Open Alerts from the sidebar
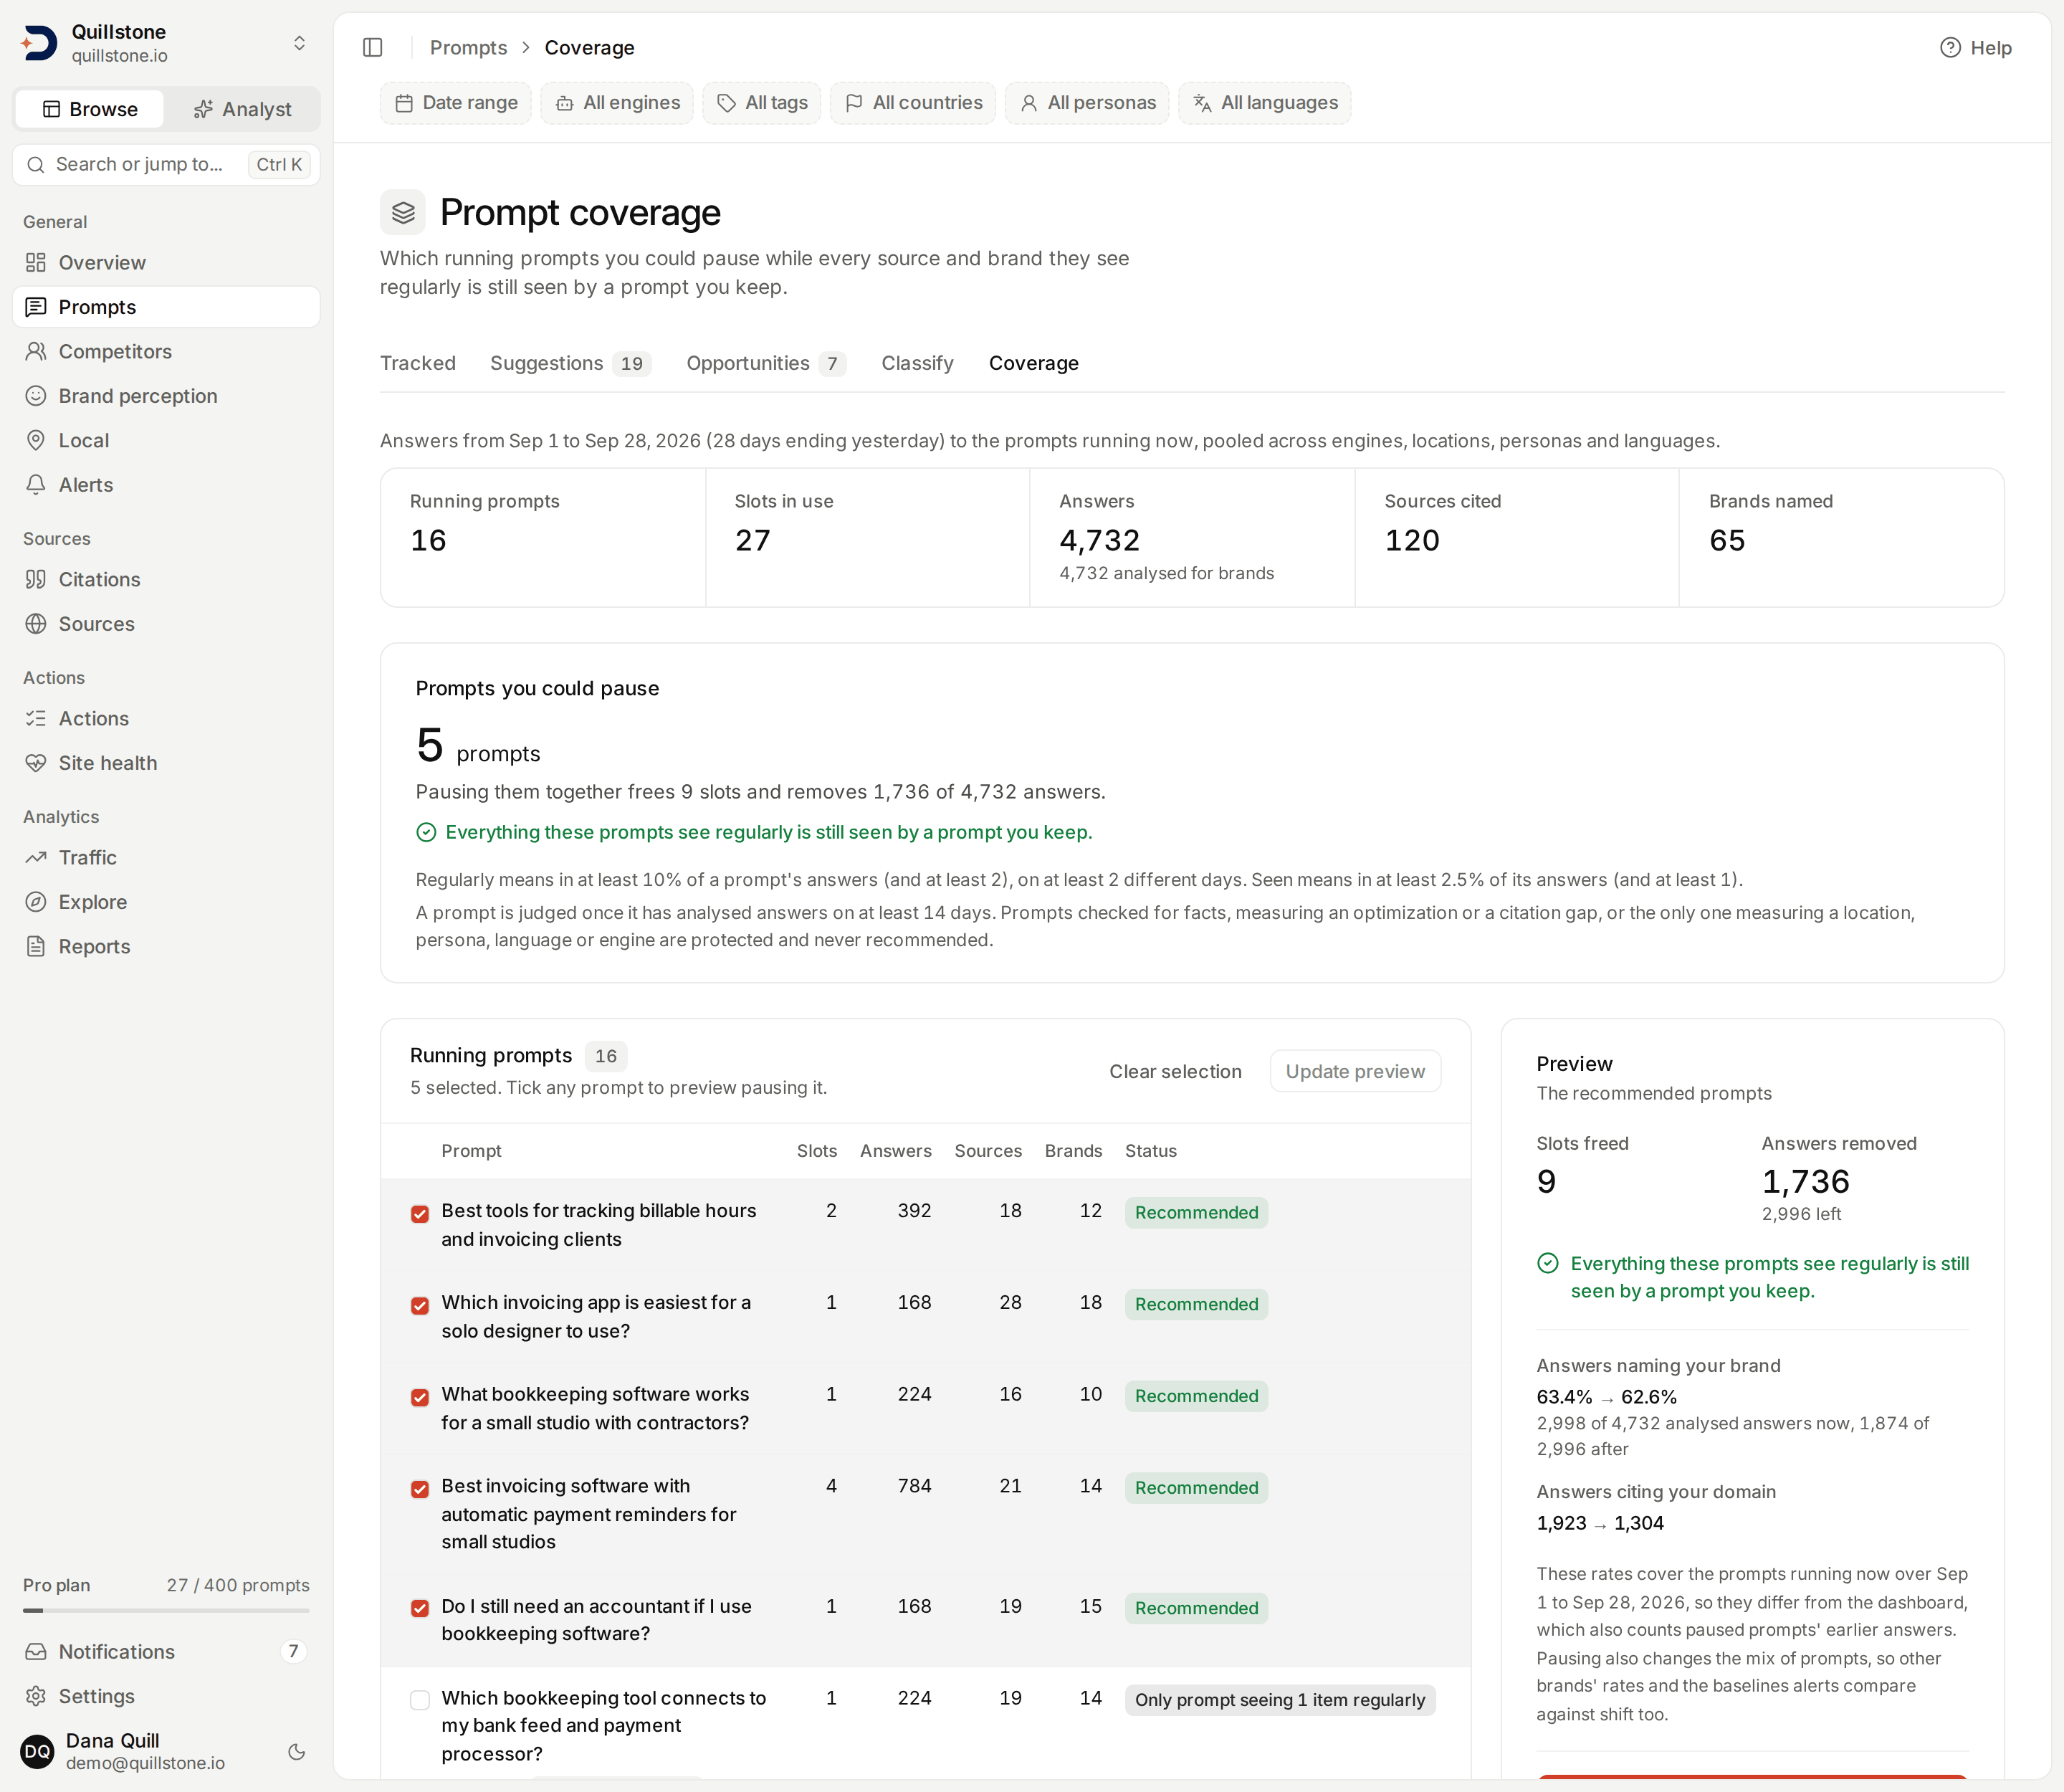This screenshot has width=2064, height=1792. pos(166,485)
